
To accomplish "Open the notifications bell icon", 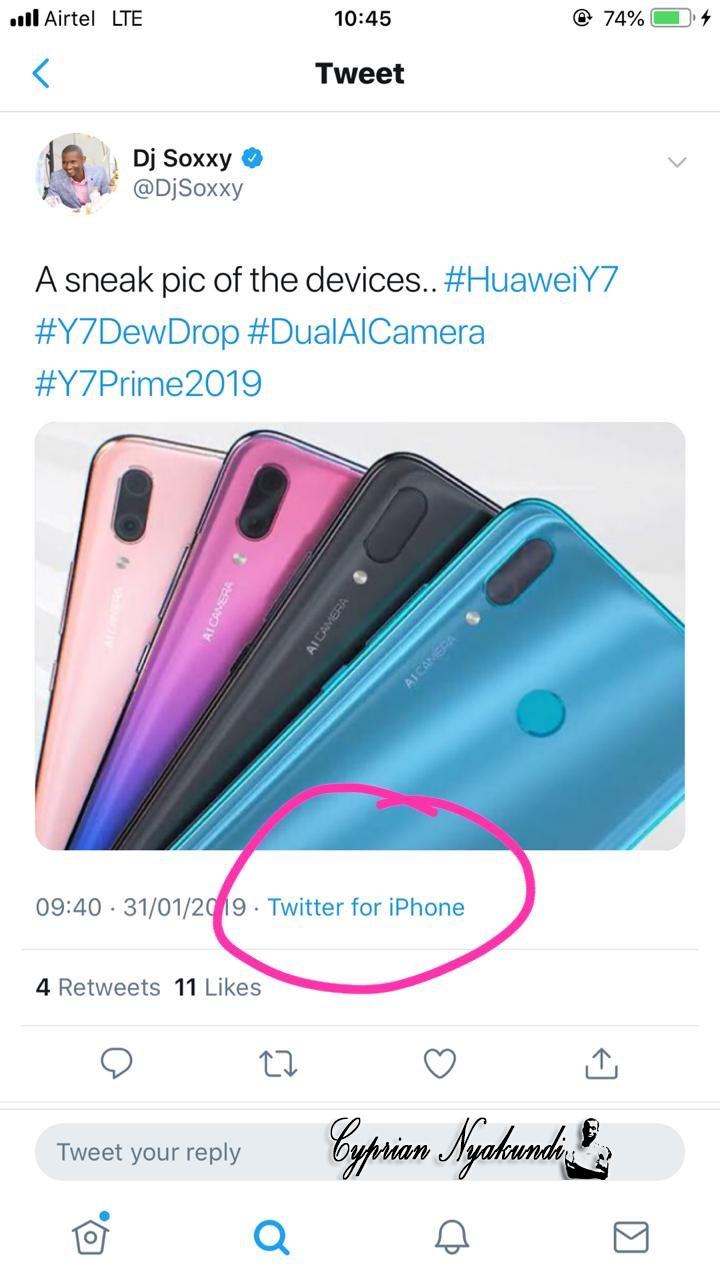I will tap(451, 1237).
